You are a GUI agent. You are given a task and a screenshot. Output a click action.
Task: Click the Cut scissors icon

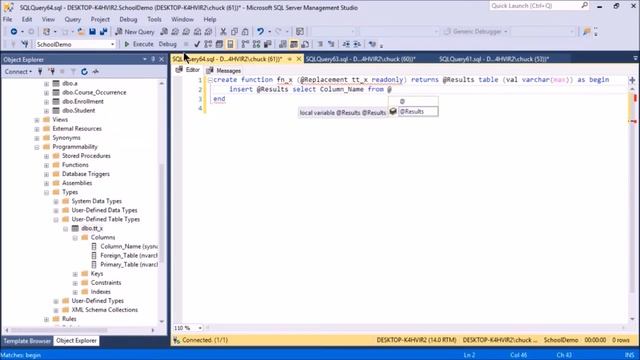point(223,31)
